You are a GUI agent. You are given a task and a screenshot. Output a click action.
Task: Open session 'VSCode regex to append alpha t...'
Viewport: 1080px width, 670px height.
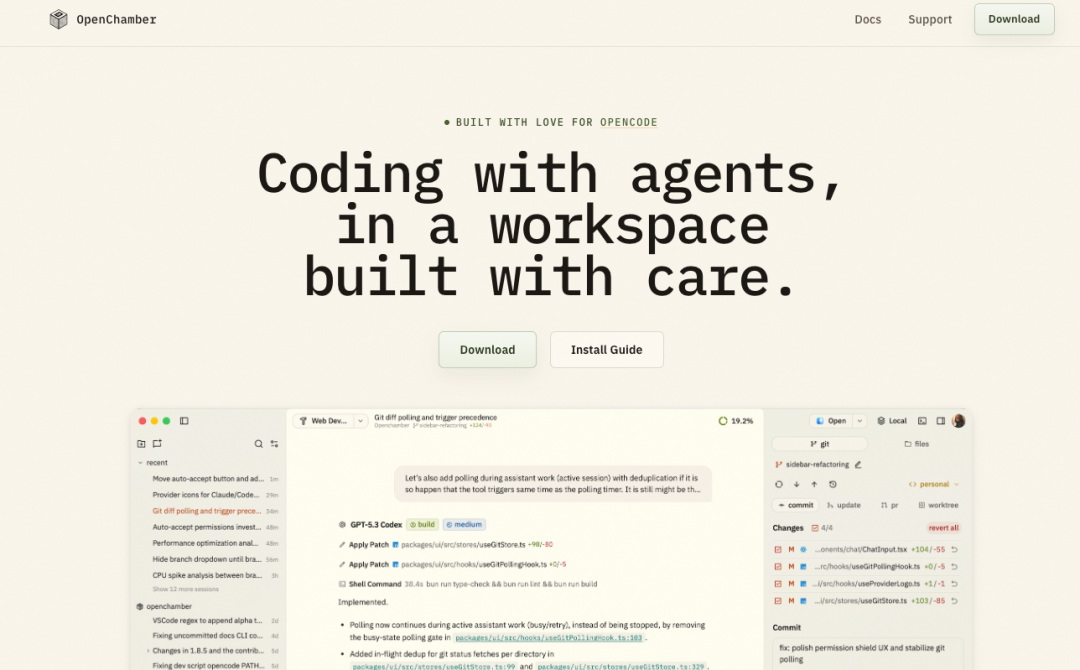click(207, 620)
